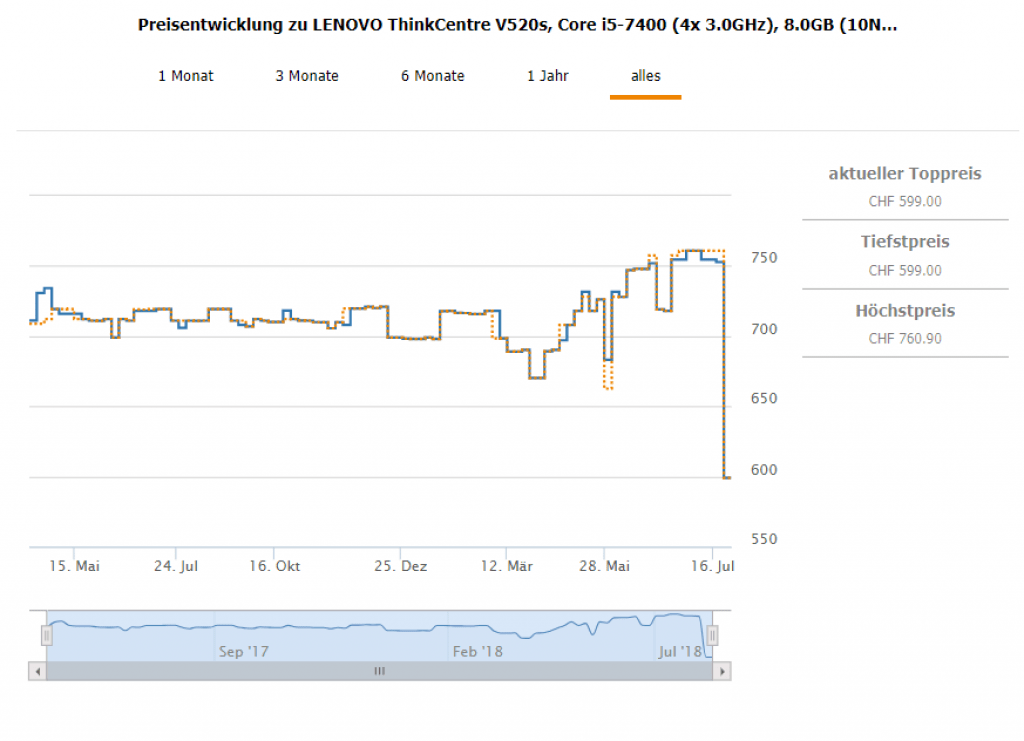Click the navigator scroll left arrow
1024x741 pixels.
(37, 671)
